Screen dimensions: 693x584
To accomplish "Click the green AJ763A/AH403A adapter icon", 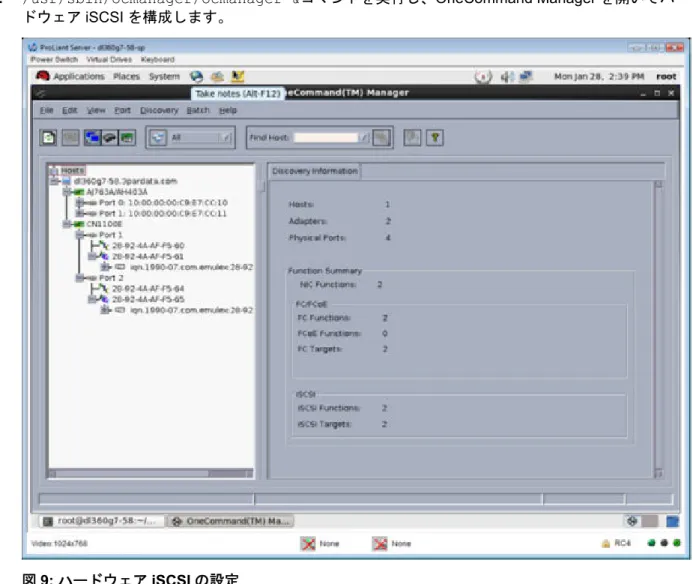I will pyautogui.click(x=79, y=192).
